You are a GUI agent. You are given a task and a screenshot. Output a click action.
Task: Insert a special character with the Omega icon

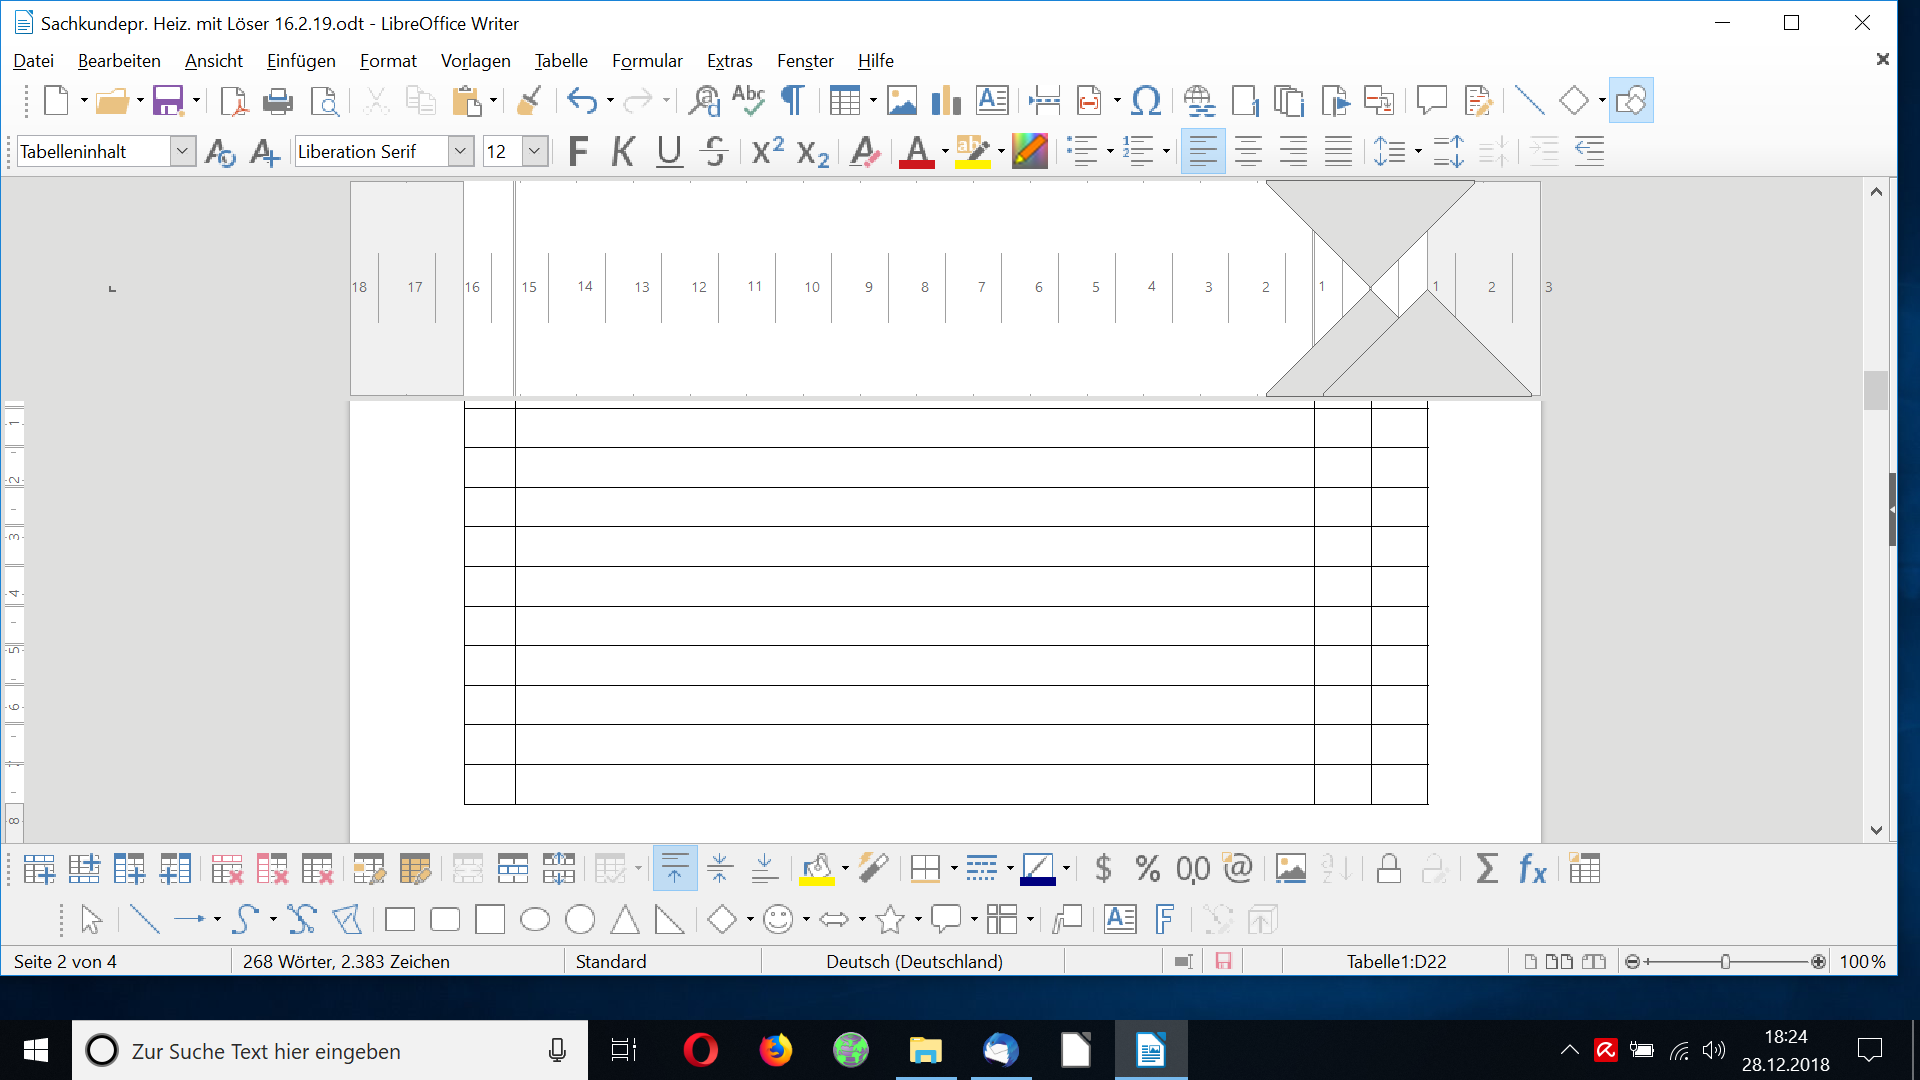[1146, 100]
